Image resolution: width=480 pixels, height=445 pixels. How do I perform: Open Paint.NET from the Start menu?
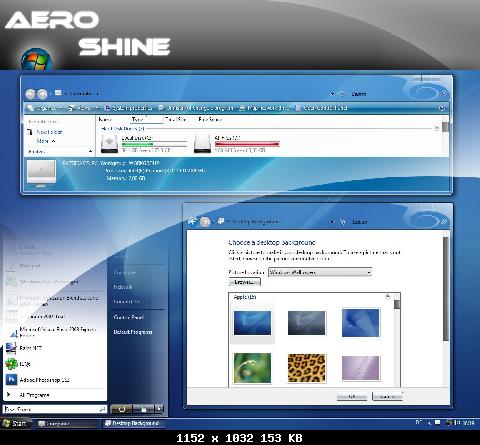pos(24,348)
